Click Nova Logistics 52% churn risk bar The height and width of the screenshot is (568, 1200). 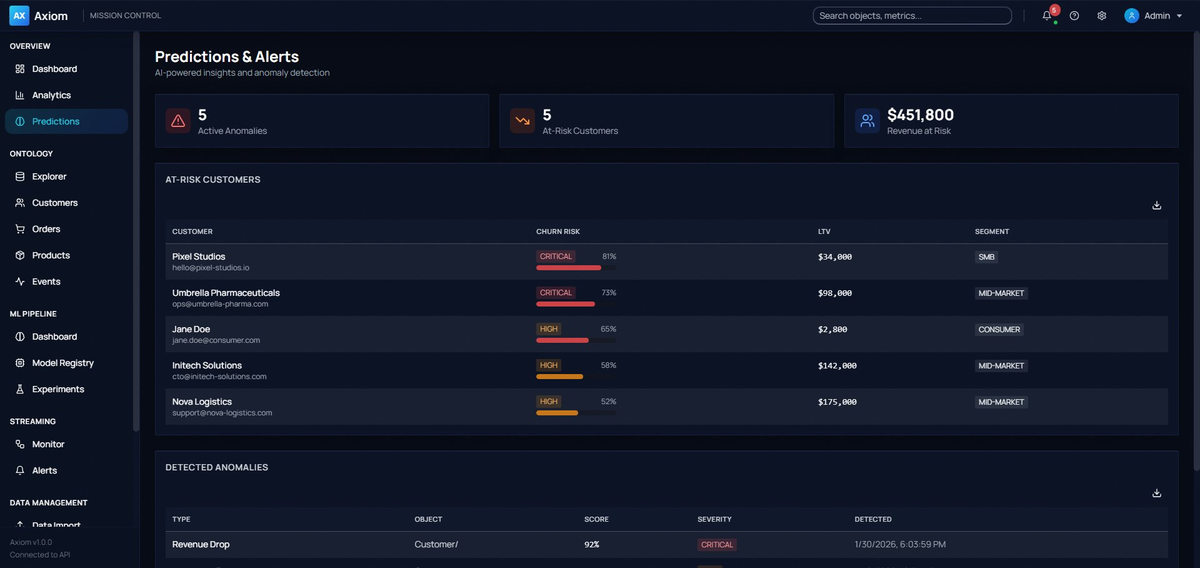576,413
